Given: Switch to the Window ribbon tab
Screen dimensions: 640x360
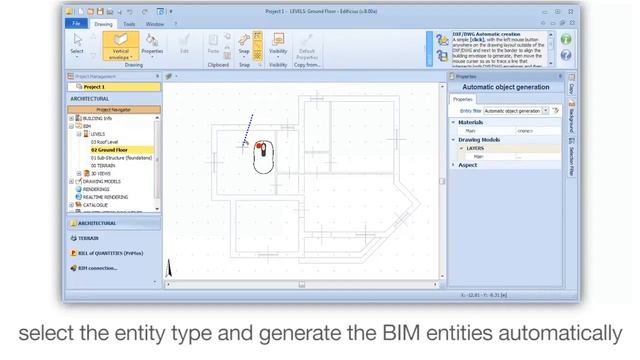Looking at the screenshot, I should click(155, 24).
